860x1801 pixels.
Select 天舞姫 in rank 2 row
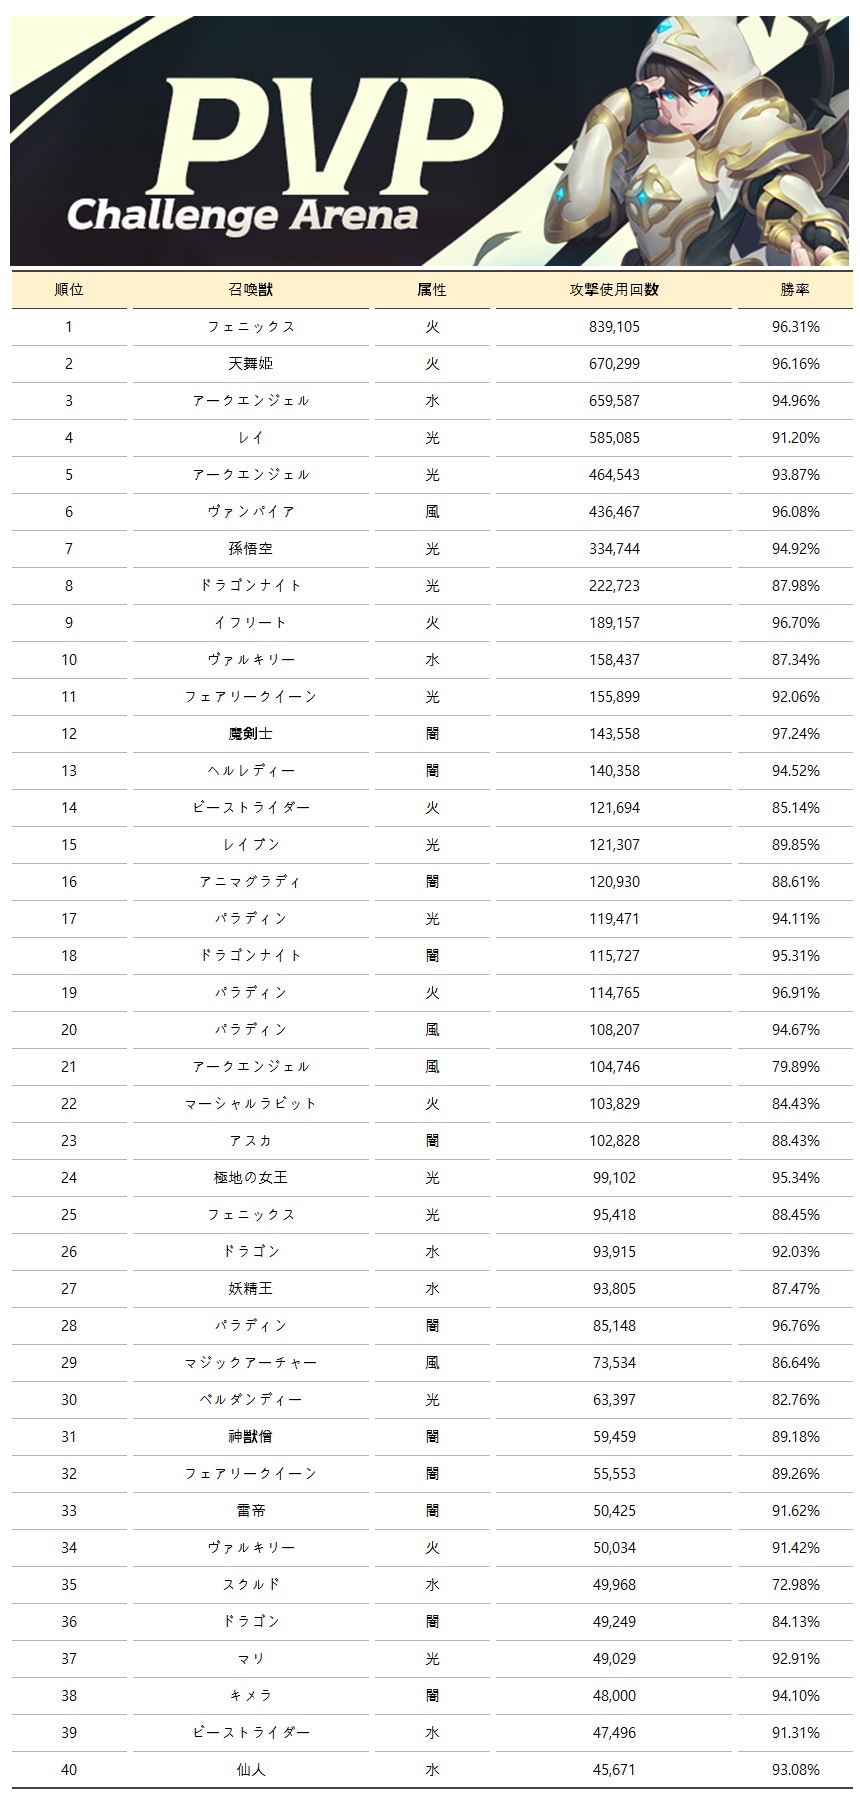tap(250, 364)
